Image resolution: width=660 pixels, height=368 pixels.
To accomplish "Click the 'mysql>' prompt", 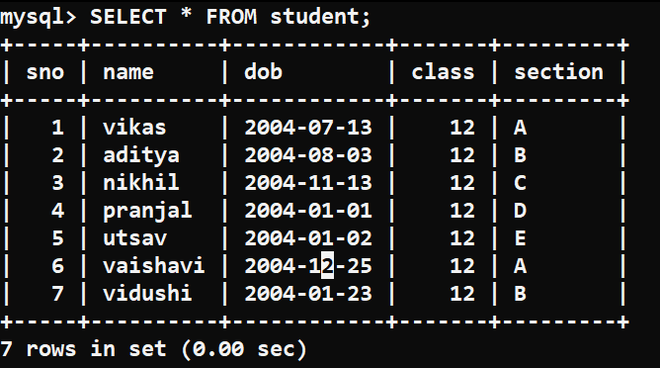I will point(38,18).
